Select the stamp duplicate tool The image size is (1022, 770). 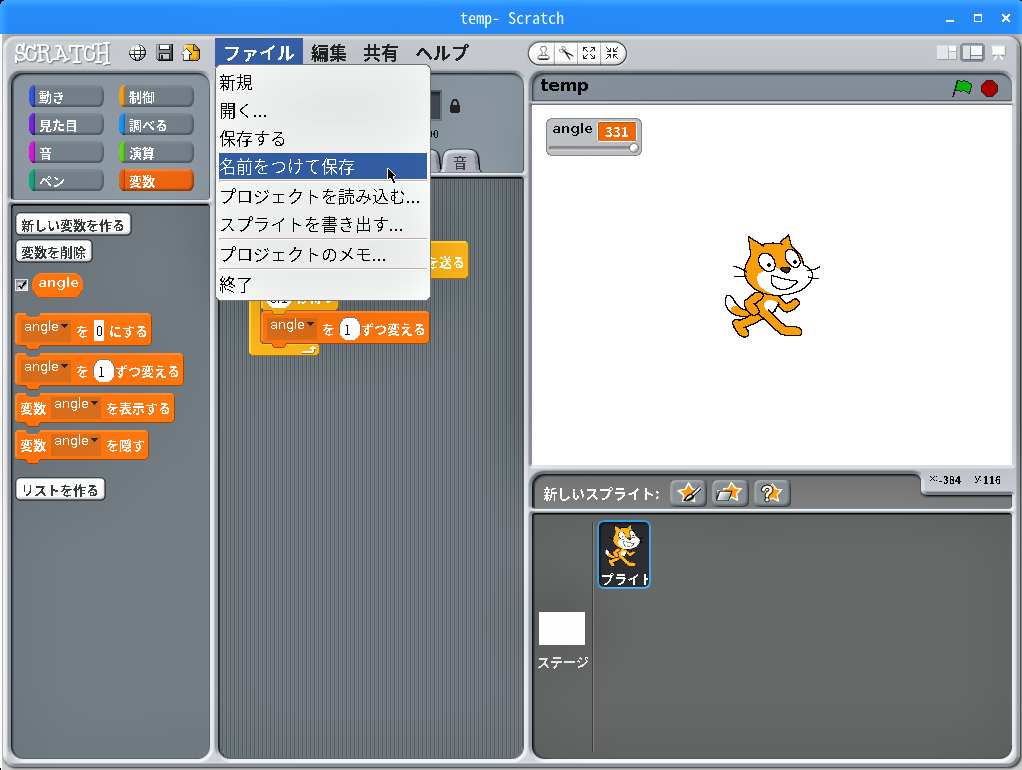(543, 53)
